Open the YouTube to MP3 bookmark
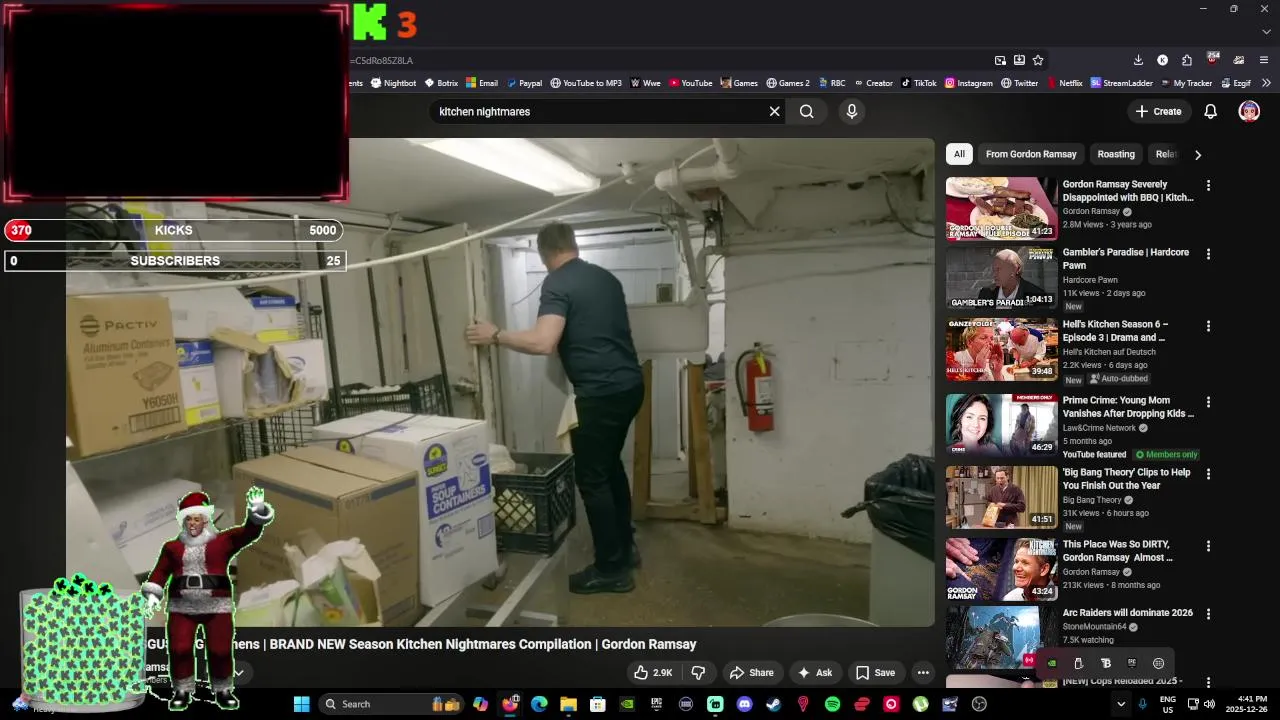Image resolution: width=1280 pixels, height=720 pixels. click(x=586, y=83)
